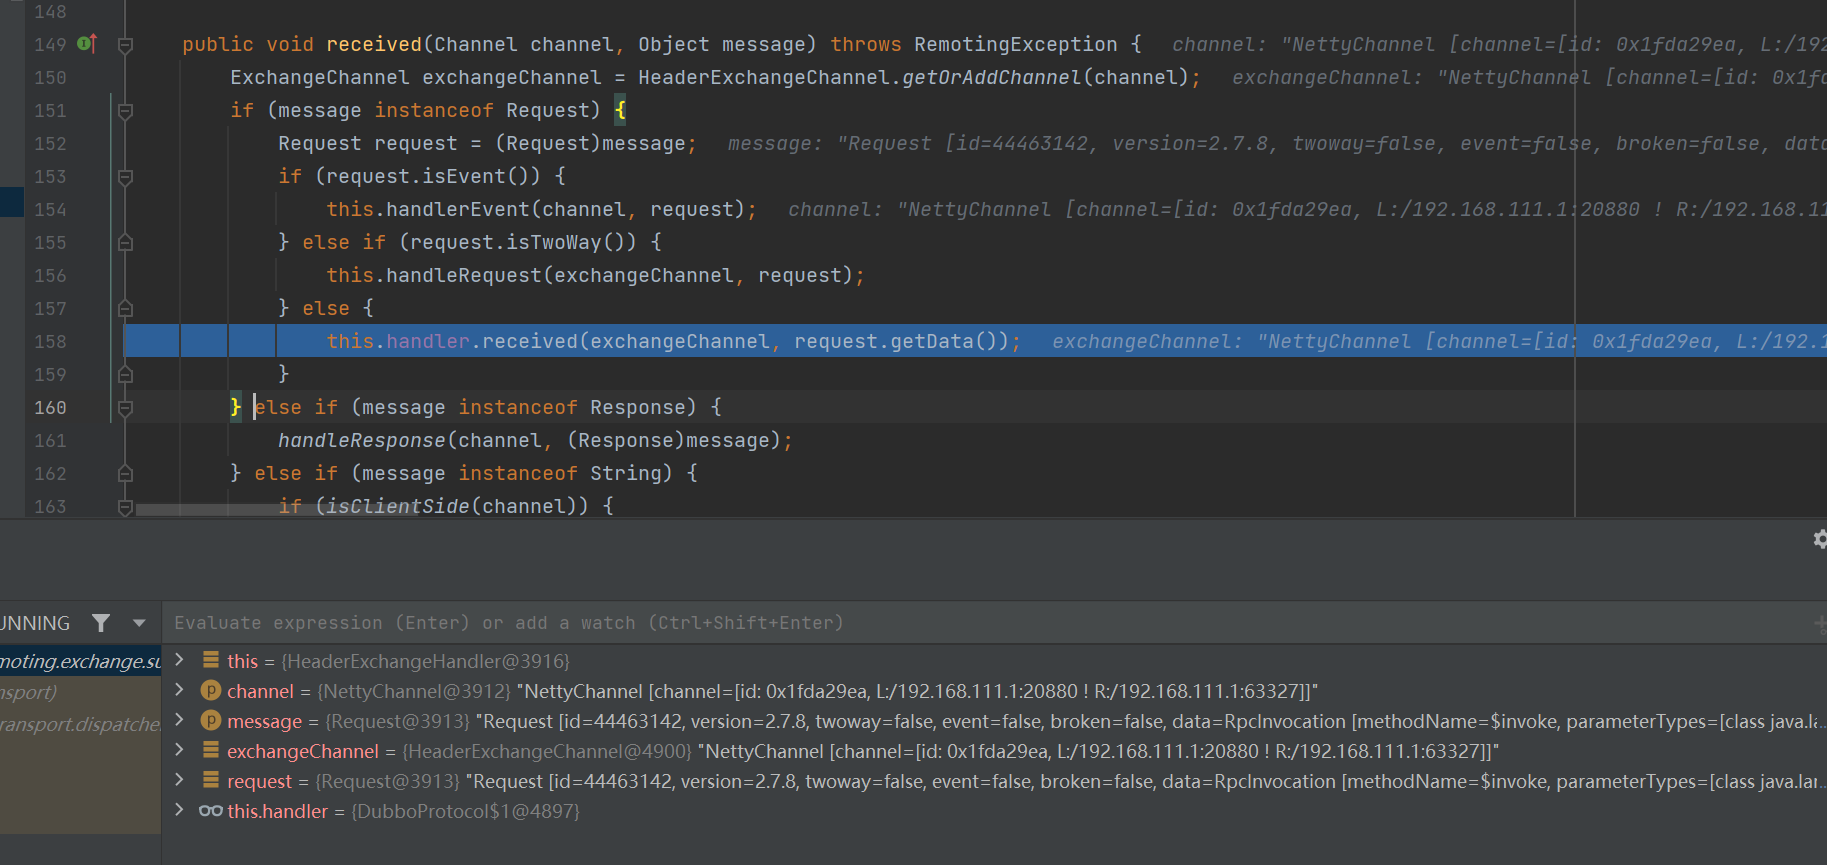Click 'getOrAddChannel' on line 150
This screenshot has height=865, width=1827.
992,77
